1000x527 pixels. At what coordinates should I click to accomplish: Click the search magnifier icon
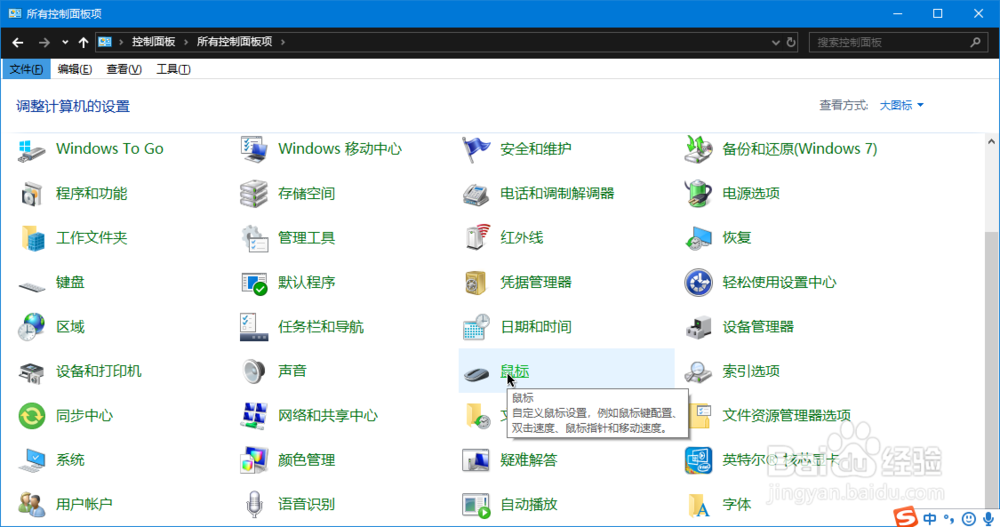coord(975,42)
